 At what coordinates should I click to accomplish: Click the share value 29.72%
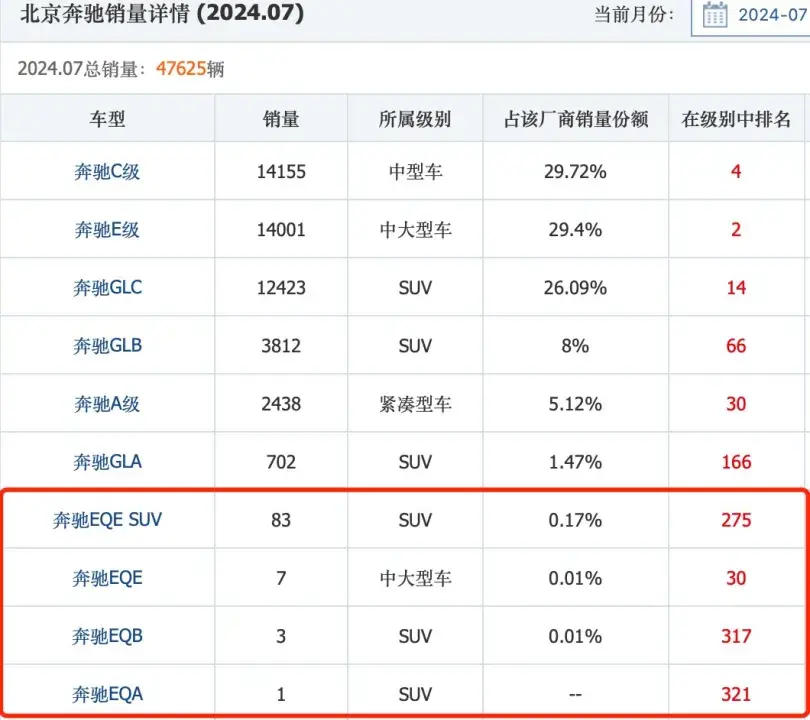575,171
